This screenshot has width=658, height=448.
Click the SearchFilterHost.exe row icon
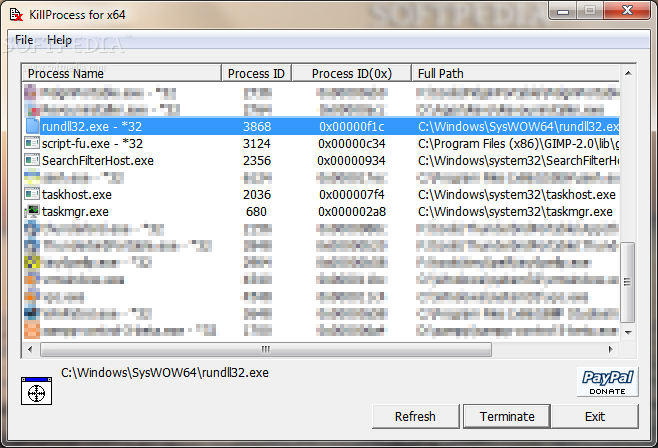pos(32,160)
